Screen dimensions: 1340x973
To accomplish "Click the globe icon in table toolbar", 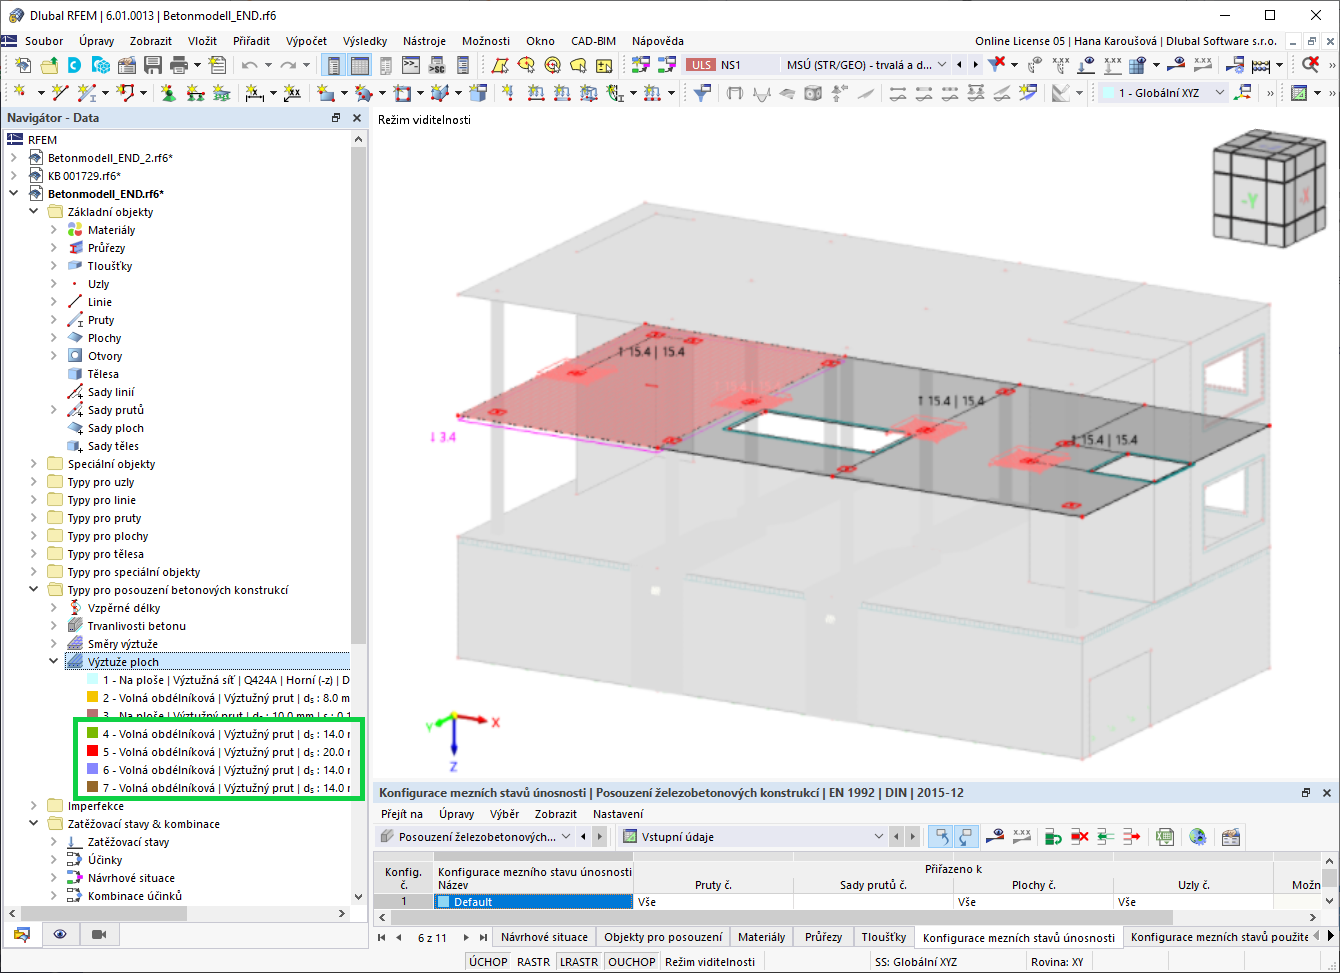I will click(1198, 836).
